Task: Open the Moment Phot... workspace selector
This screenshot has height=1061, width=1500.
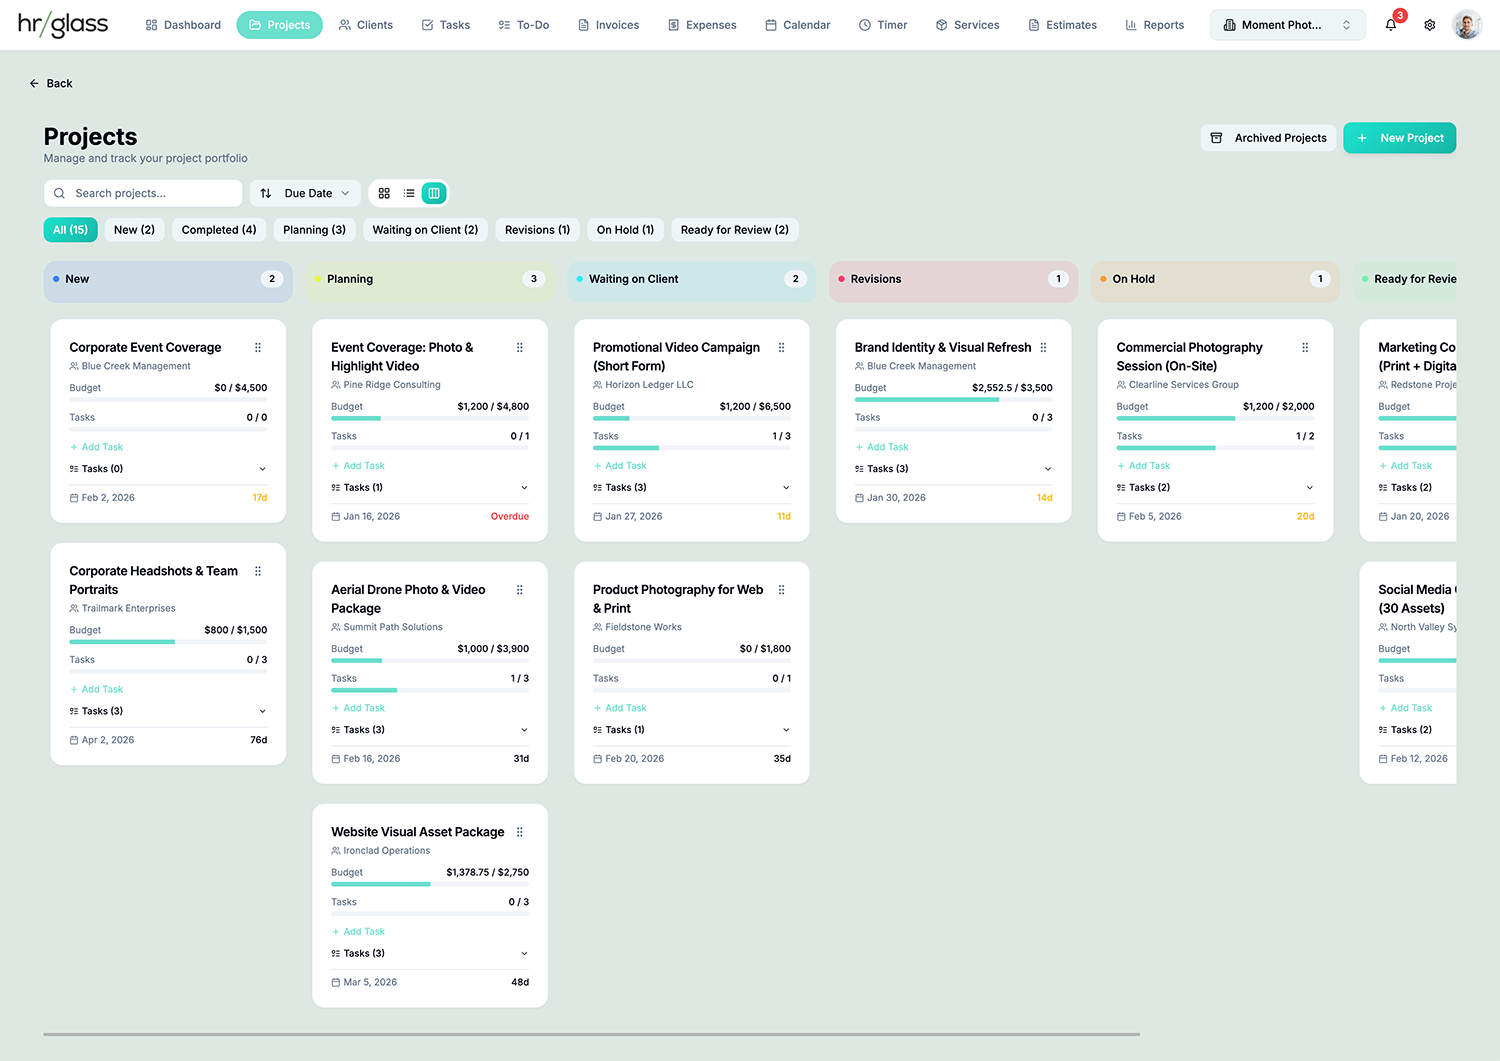Action: pyautogui.click(x=1287, y=25)
